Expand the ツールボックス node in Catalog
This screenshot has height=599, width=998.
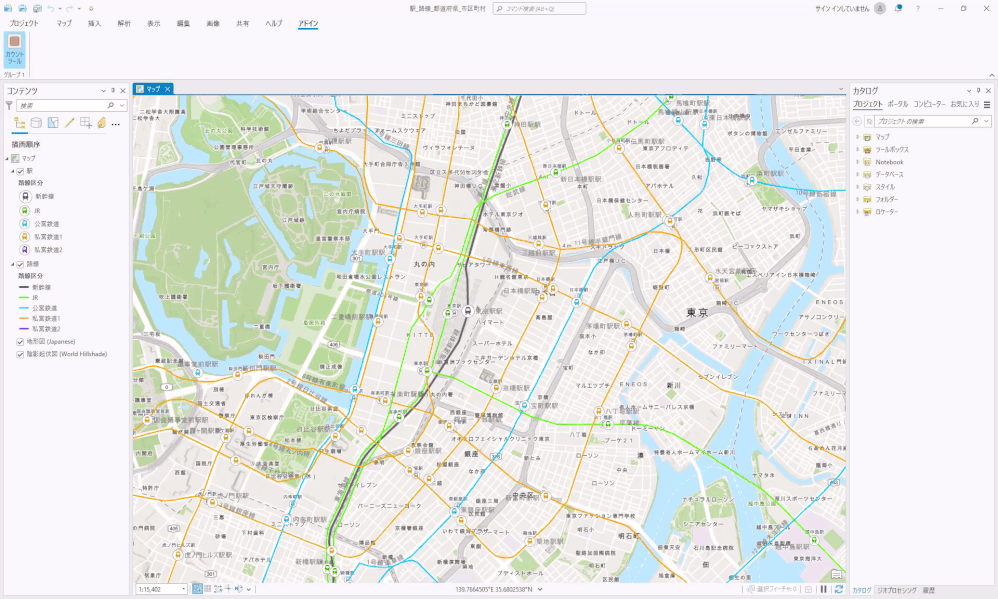coord(857,150)
